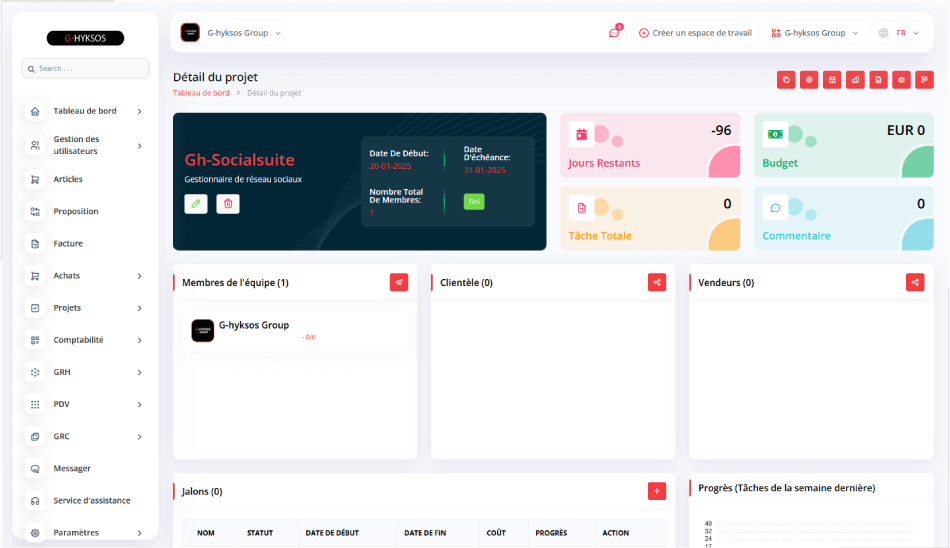The height and width of the screenshot is (548, 950).
Task: Click the PROGRÈS column header
Action: (551, 533)
